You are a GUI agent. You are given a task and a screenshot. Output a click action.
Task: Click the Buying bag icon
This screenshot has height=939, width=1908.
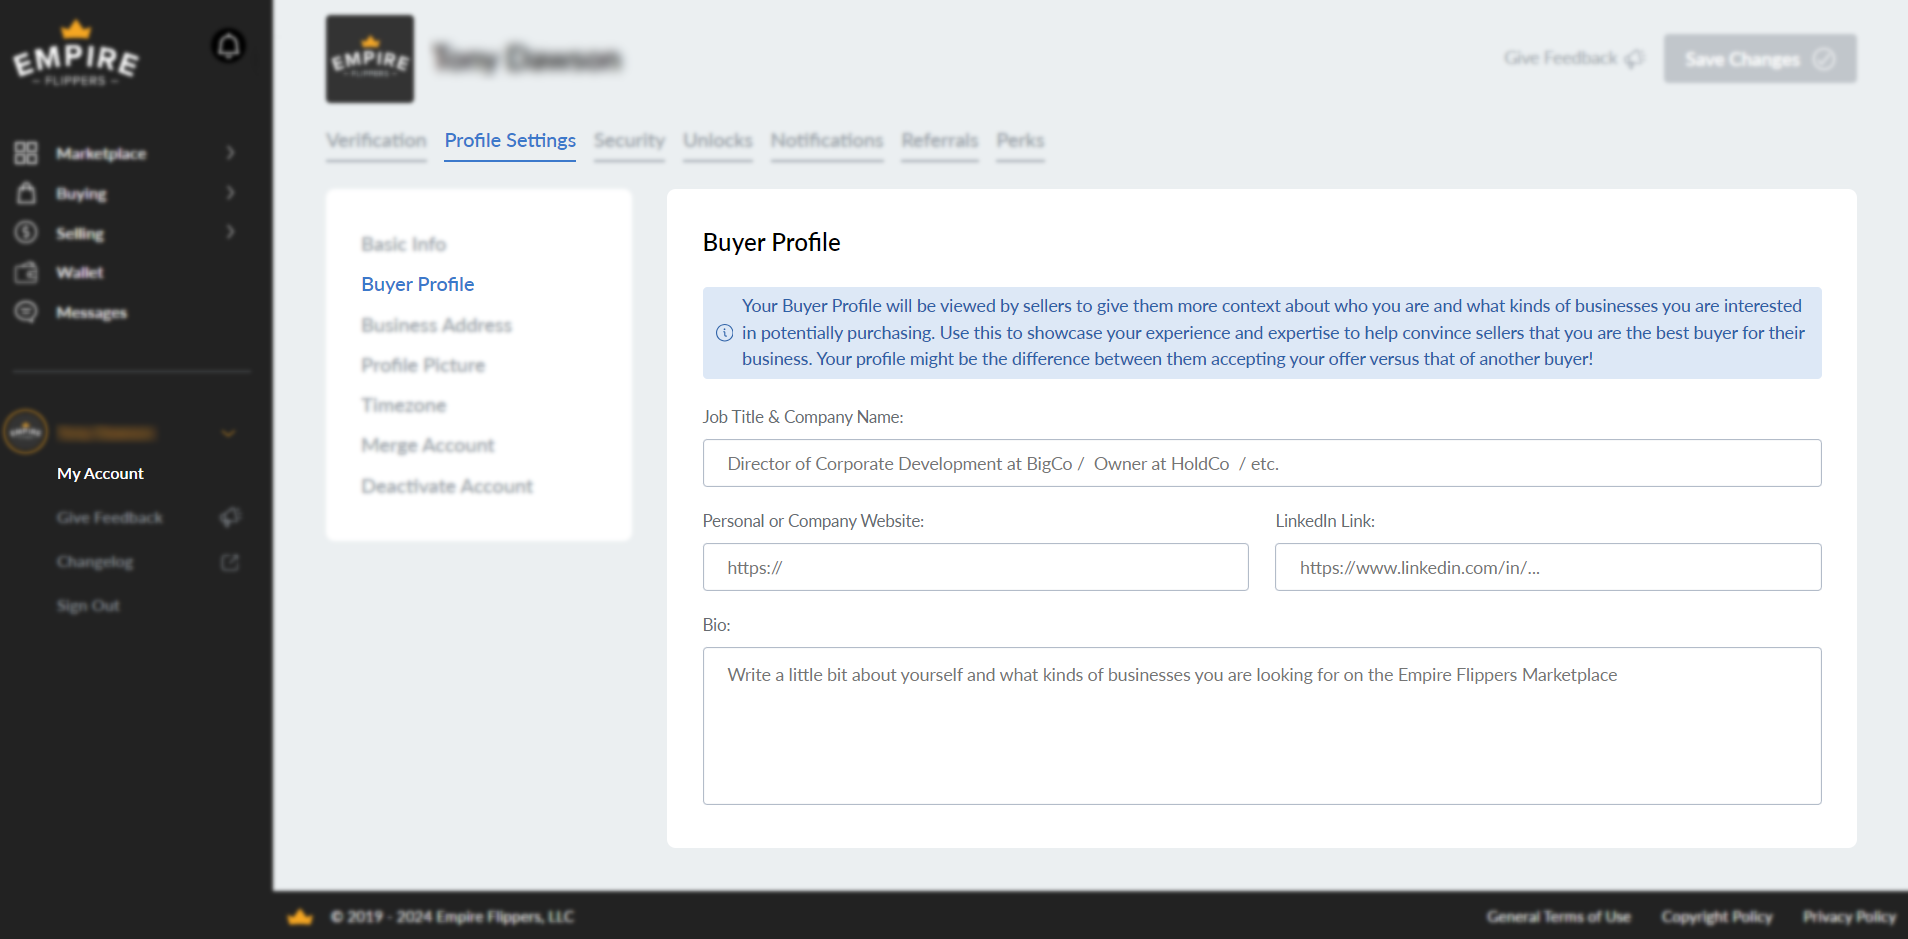coord(26,193)
